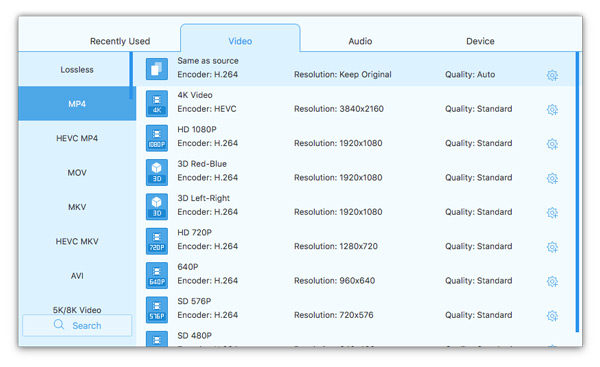The height and width of the screenshot is (367, 600).
Task: Choose the 3D Red-Blue preset title
Action: (x=202, y=164)
